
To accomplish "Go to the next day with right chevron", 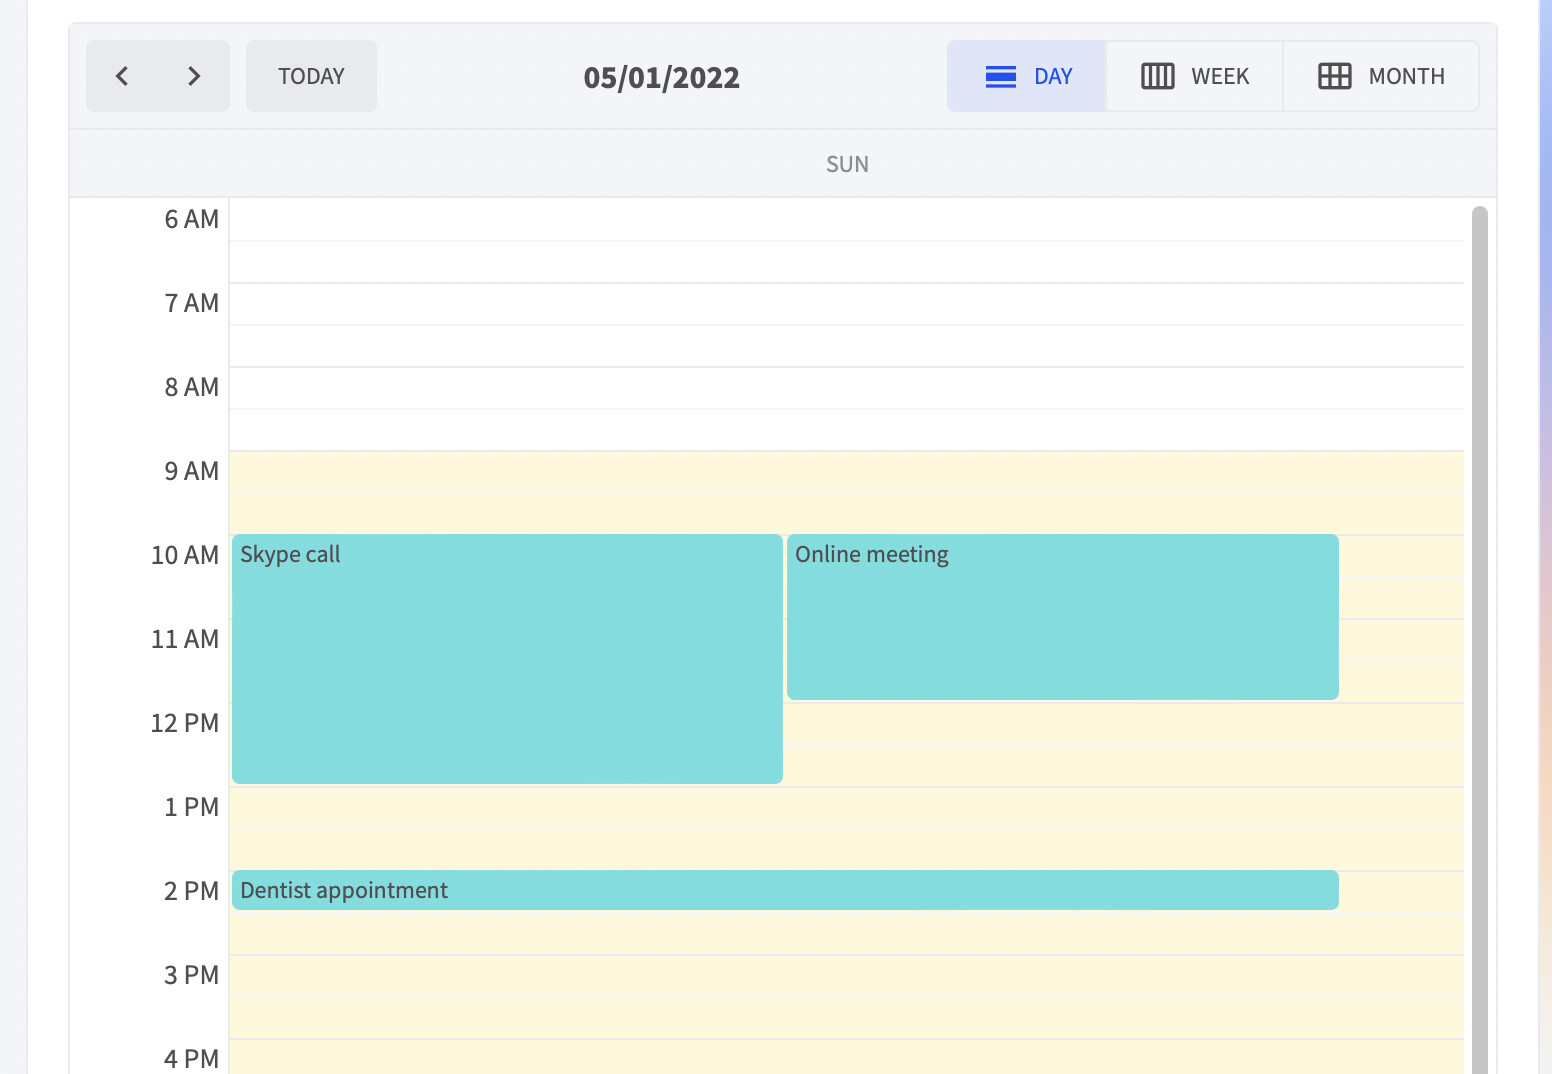I will pyautogui.click(x=194, y=76).
